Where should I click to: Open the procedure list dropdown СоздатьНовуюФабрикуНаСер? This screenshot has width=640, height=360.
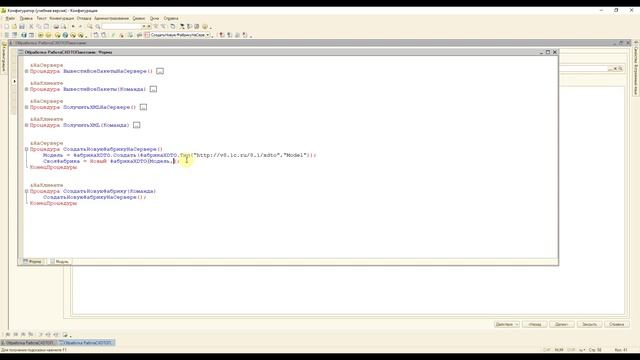(208, 35)
